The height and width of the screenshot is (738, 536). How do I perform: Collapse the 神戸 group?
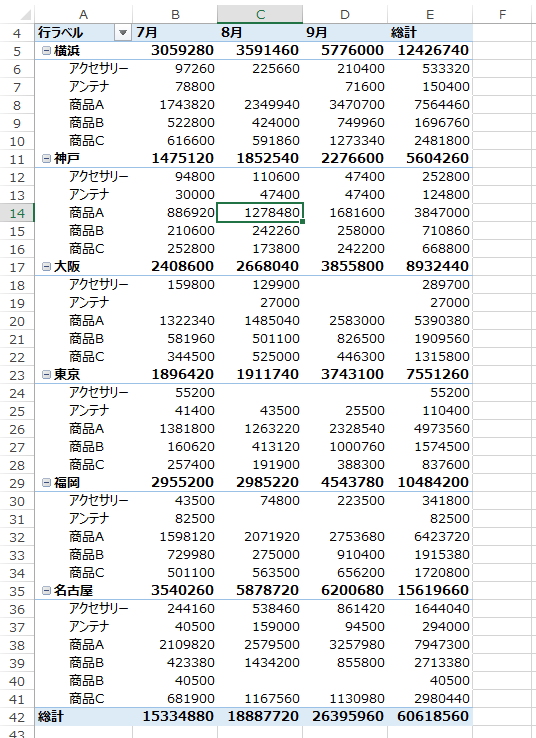[x=46, y=159]
